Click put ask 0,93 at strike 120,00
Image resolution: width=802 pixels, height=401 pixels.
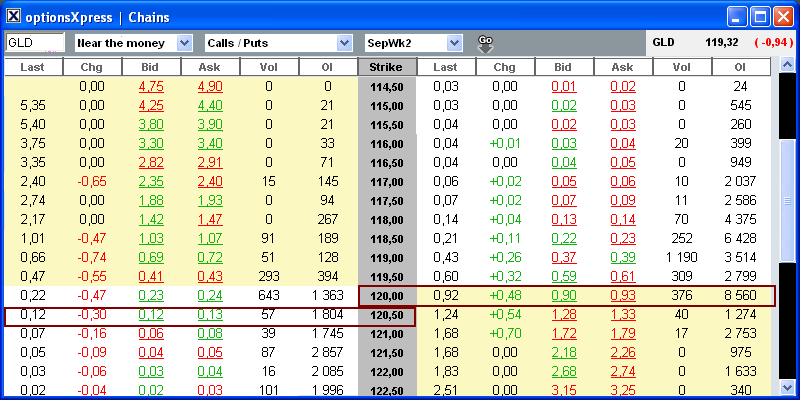click(x=622, y=296)
